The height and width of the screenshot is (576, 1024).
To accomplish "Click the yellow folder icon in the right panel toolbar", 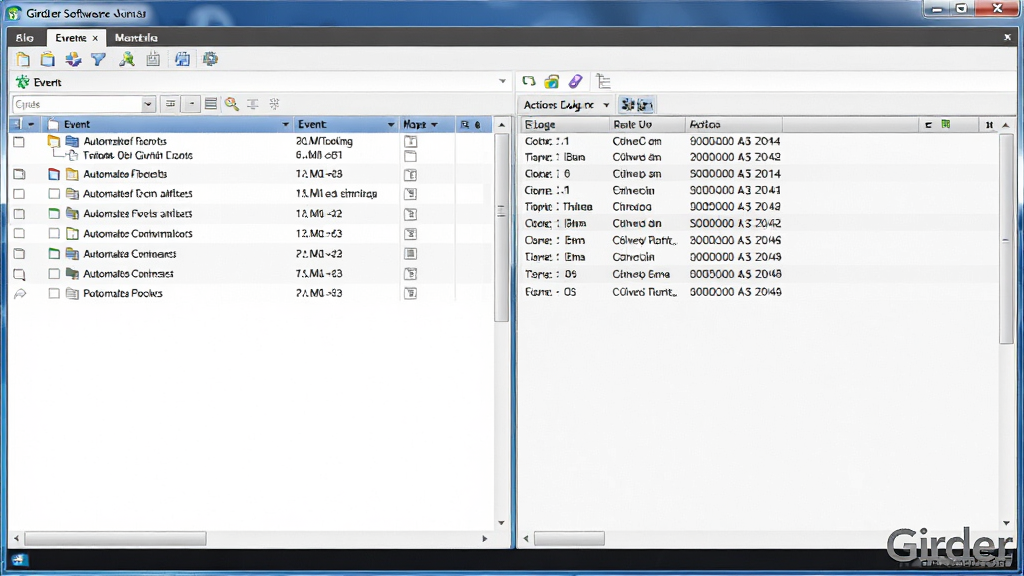I will (x=552, y=81).
